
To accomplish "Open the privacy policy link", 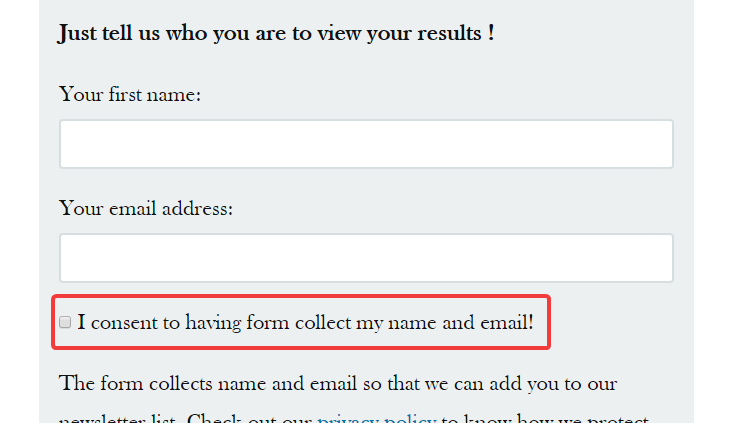I will point(377,419).
